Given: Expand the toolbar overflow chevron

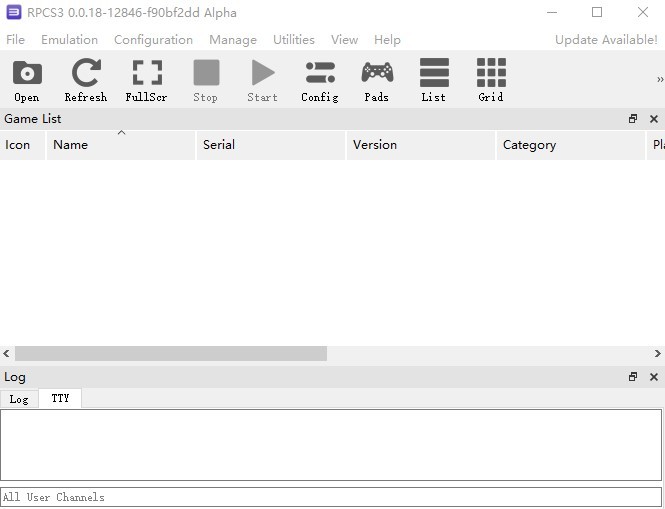Looking at the screenshot, I should (x=659, y=80).
